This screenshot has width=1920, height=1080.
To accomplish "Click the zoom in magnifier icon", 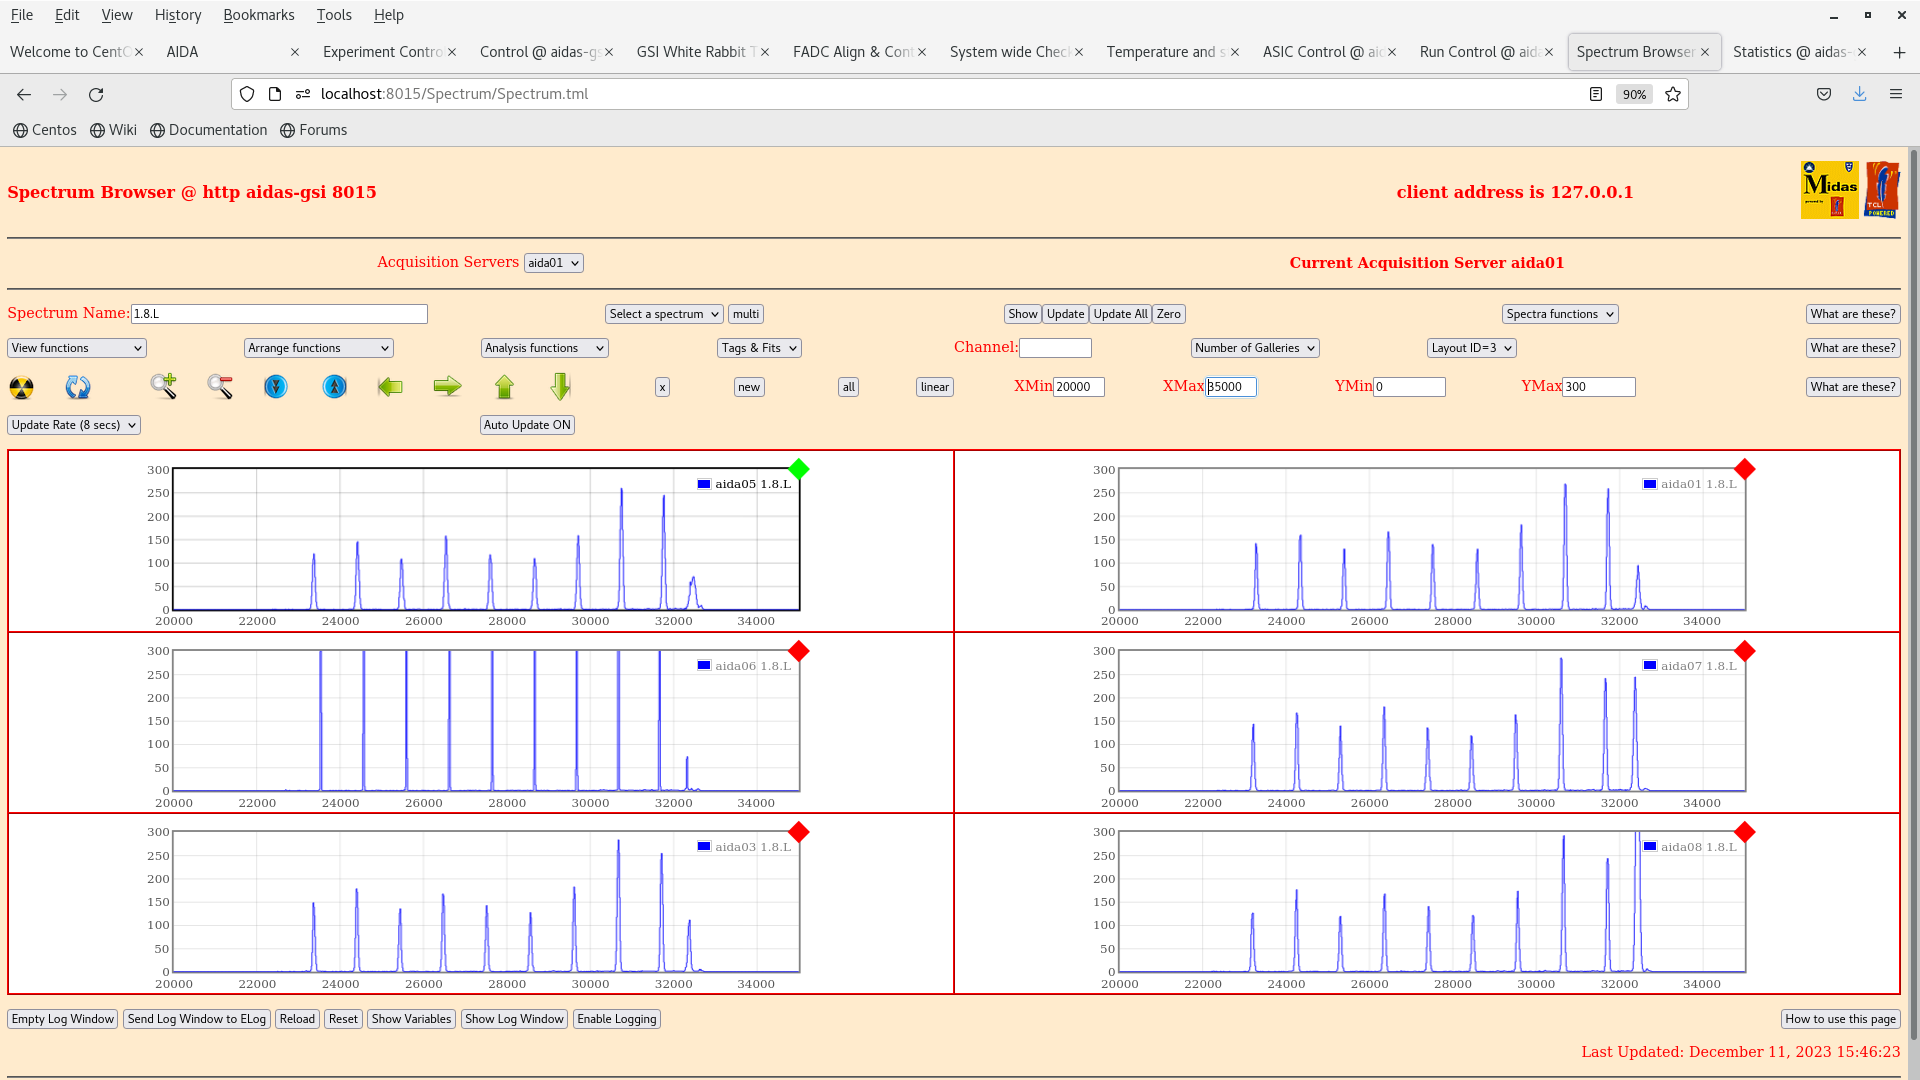I will point(163,387).
